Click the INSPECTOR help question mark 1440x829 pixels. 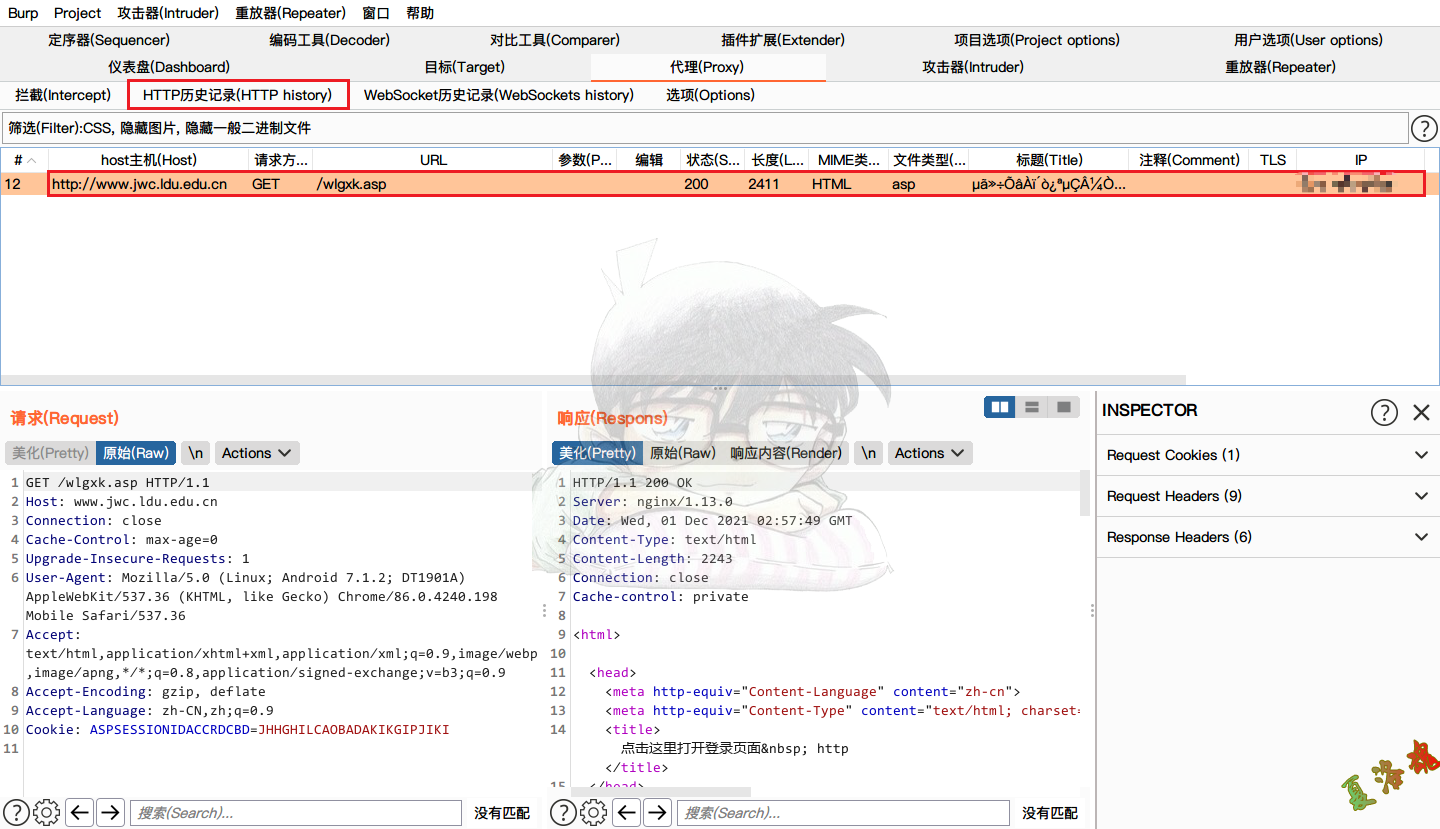pyautogui.click(x=1384, y=412)
